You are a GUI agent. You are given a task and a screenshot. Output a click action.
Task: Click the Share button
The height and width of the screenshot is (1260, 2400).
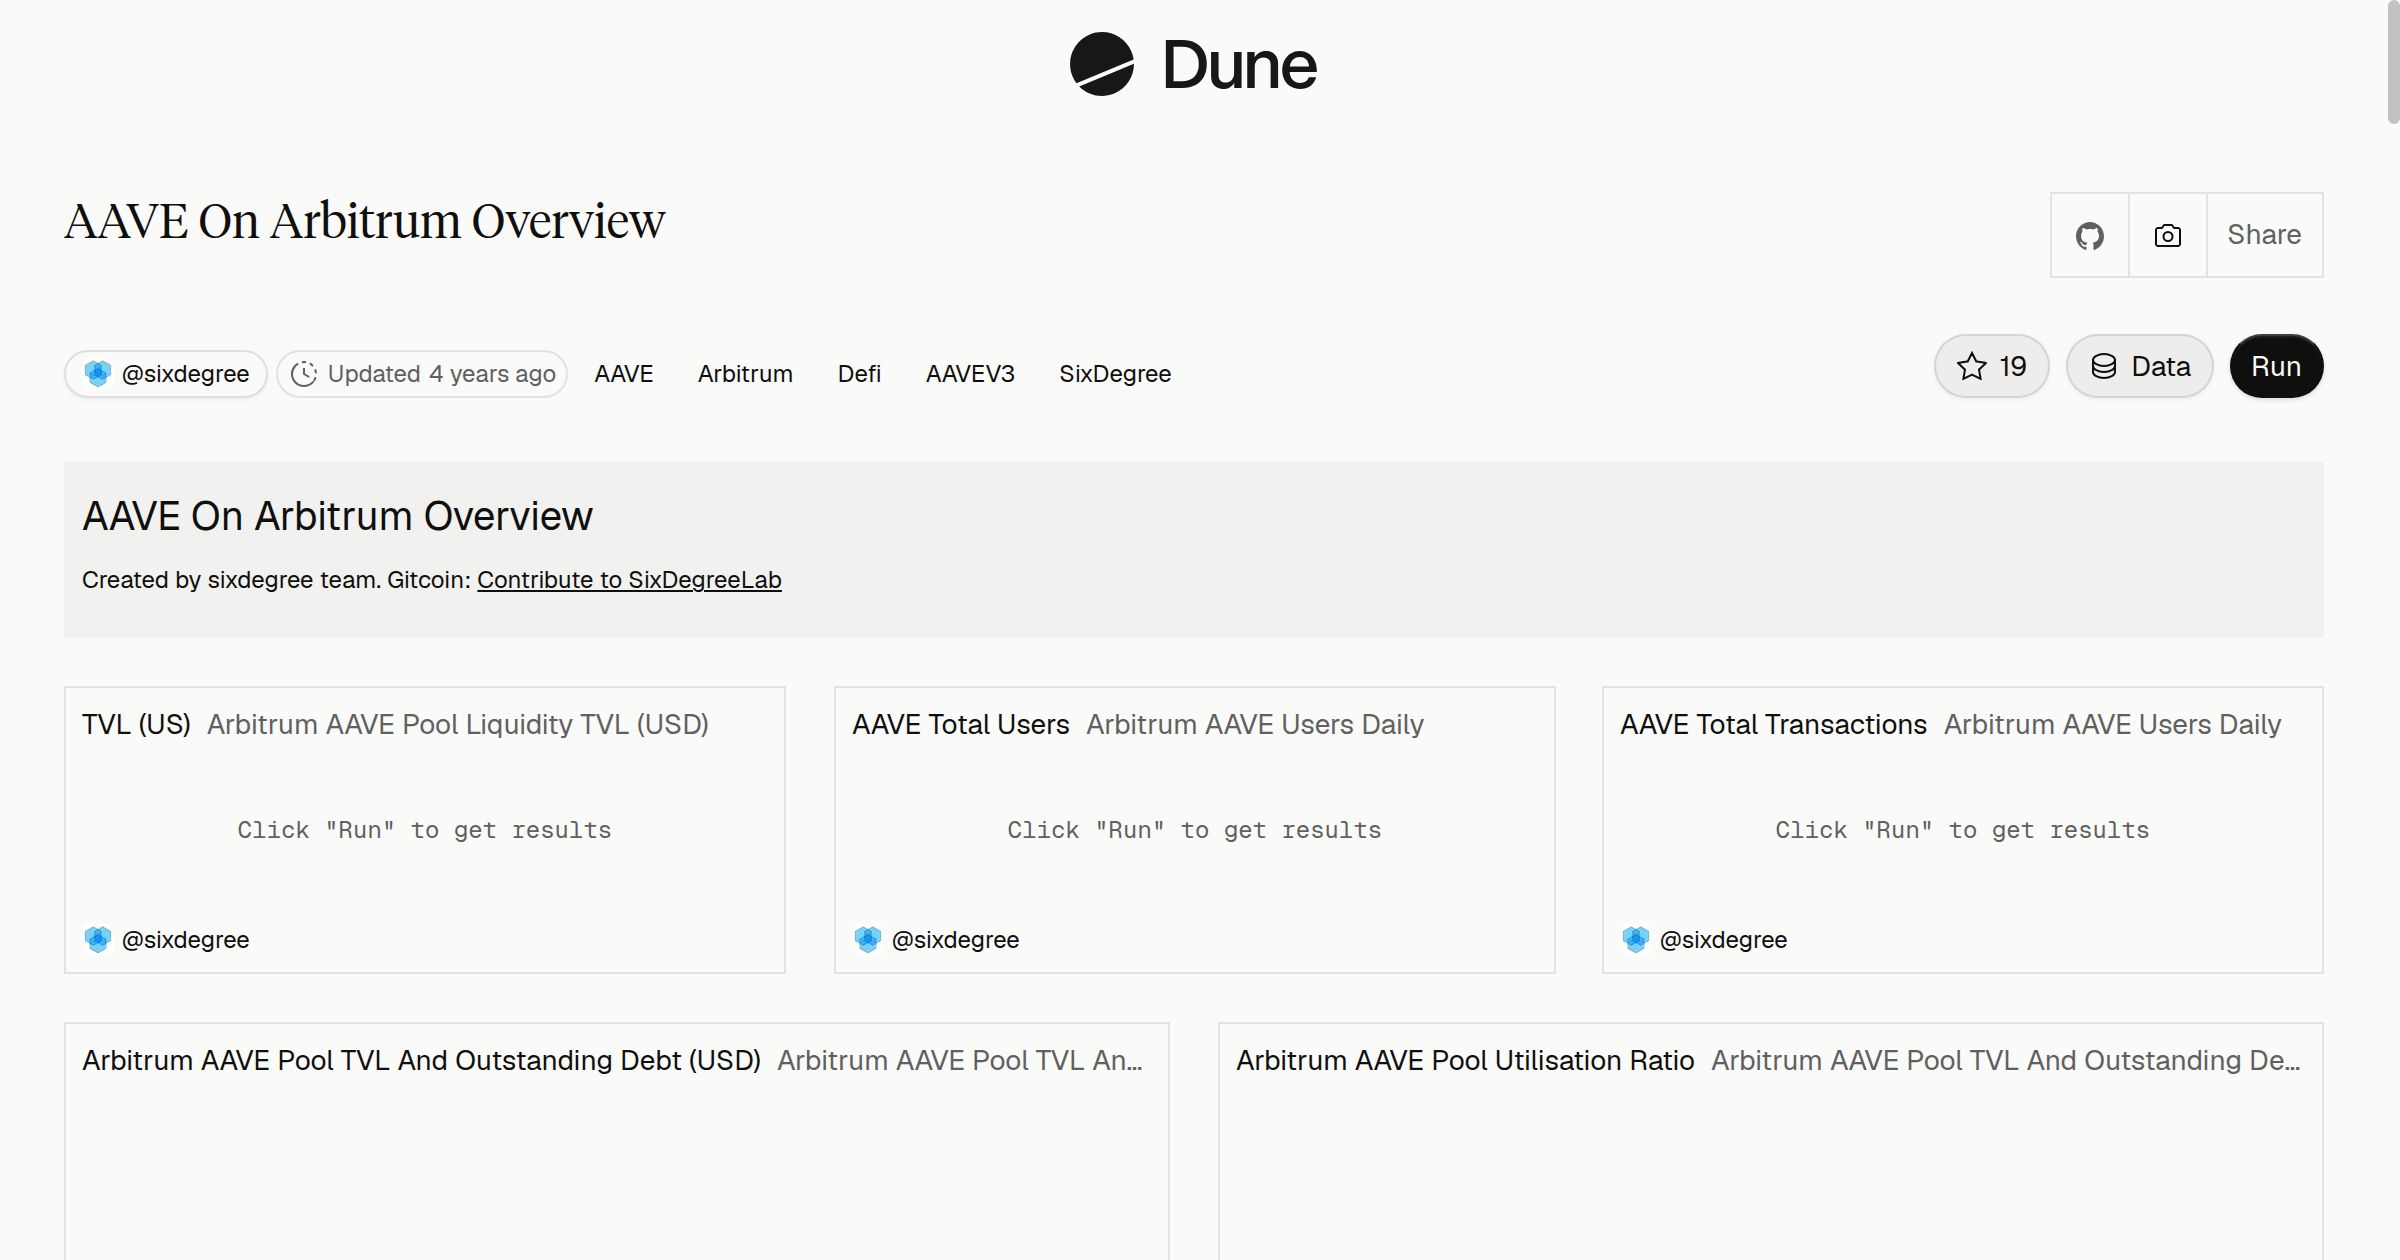click(x=2264, y=235)
